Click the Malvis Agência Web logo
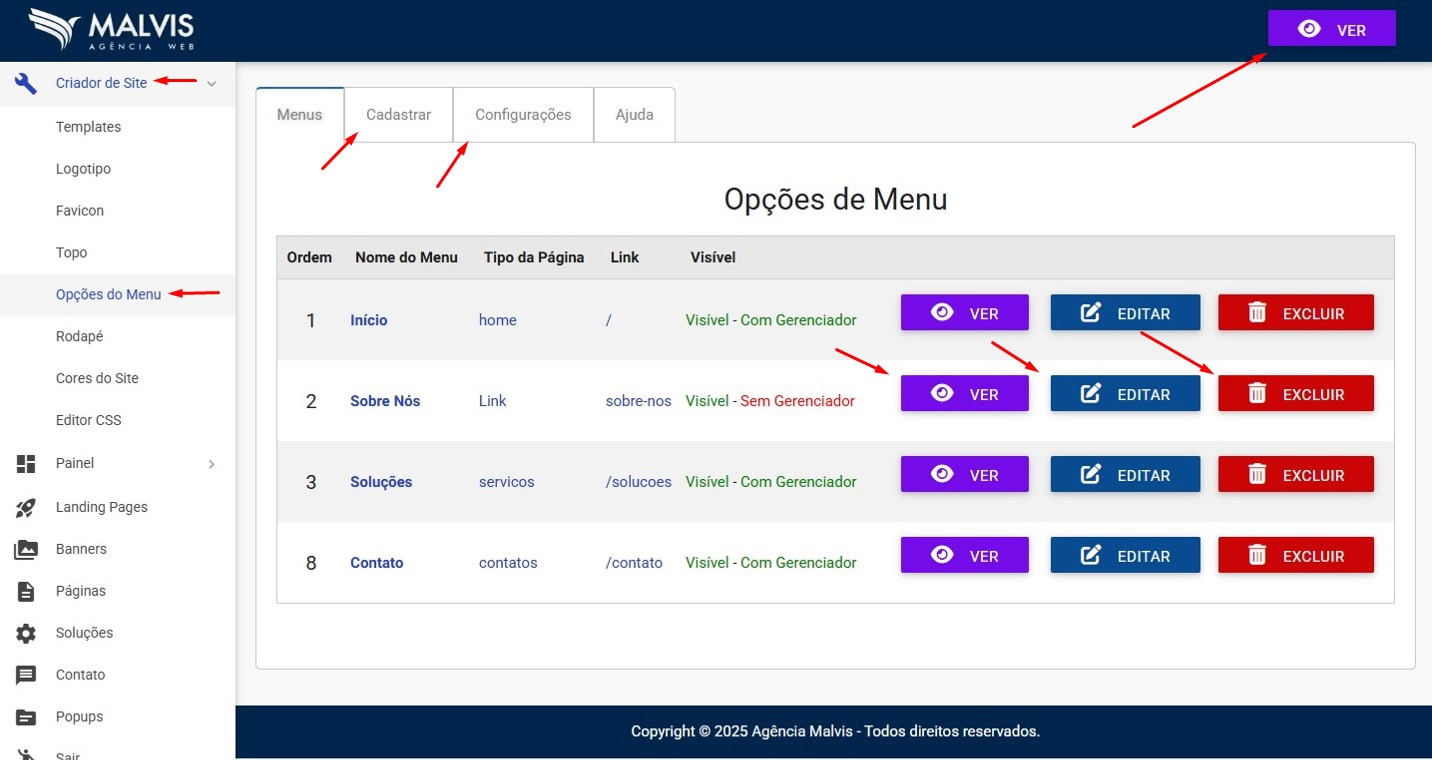Image resolution: width=1432 pixels, height=760 pixels. (x=112, y=30)
